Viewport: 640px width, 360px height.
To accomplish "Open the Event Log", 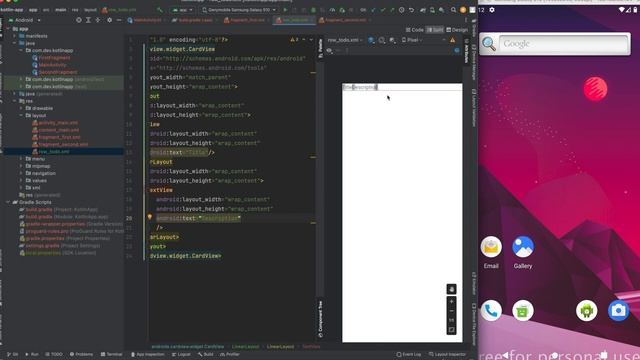I will (x=409, y=354).
